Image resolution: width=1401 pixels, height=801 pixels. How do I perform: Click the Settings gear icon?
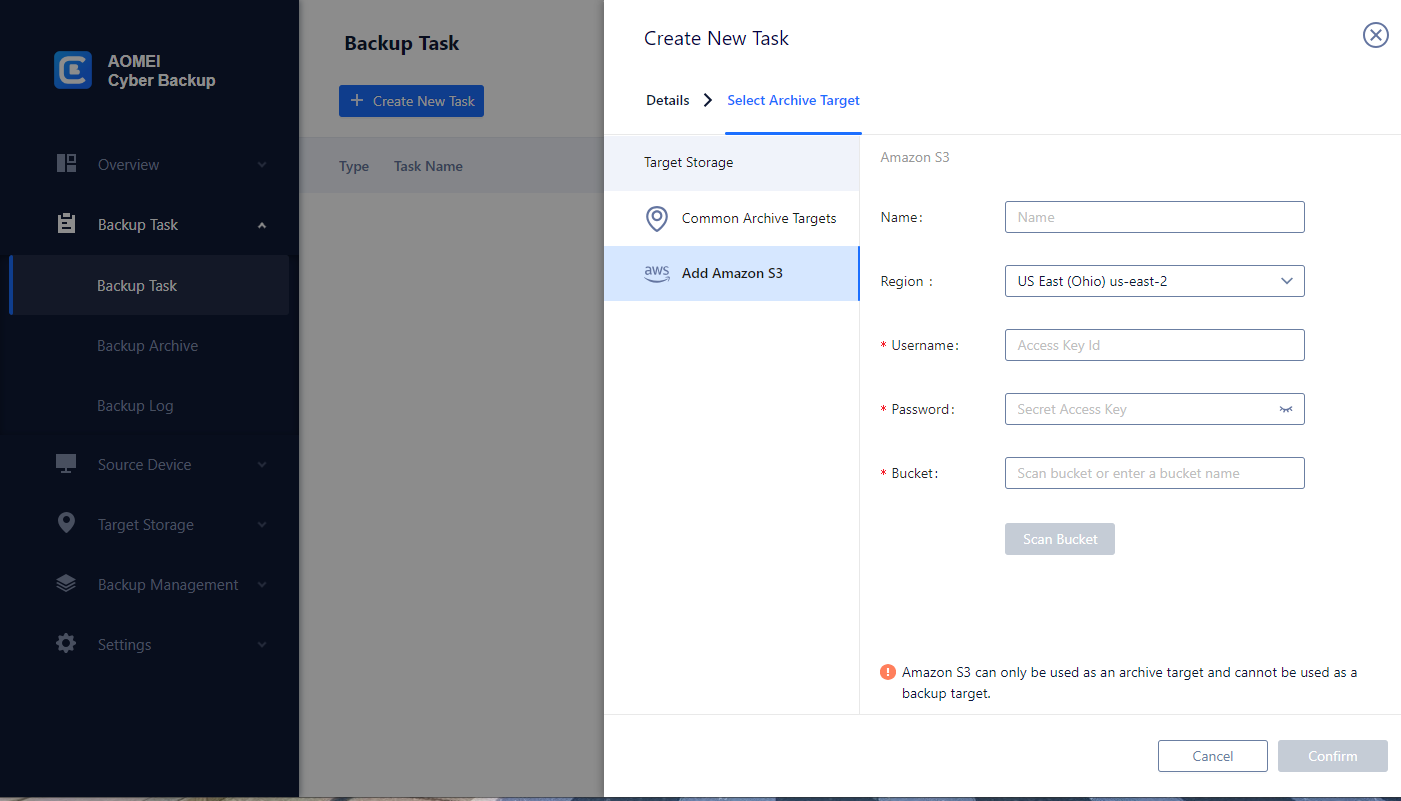(x=67, y=644)
